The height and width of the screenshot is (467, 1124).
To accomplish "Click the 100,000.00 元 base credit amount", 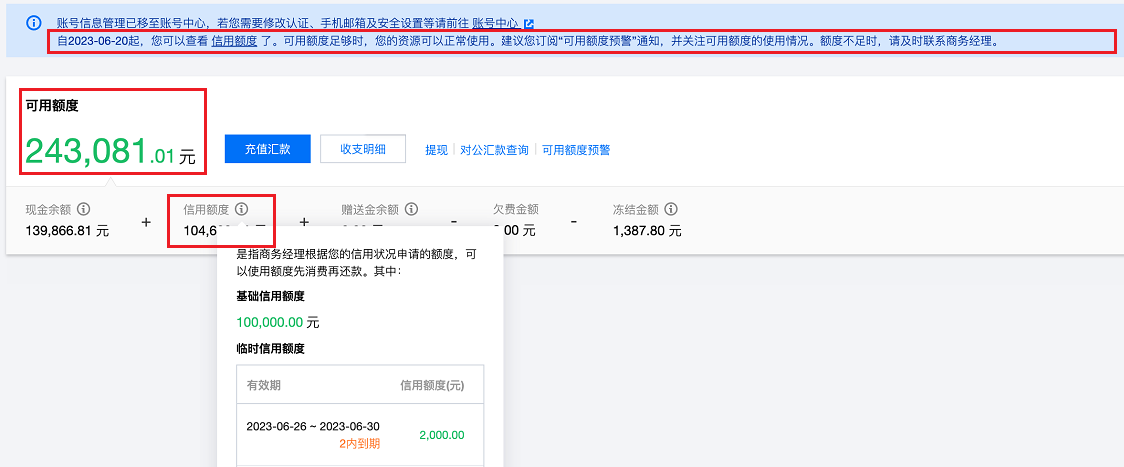I will [x=278, y=323].
